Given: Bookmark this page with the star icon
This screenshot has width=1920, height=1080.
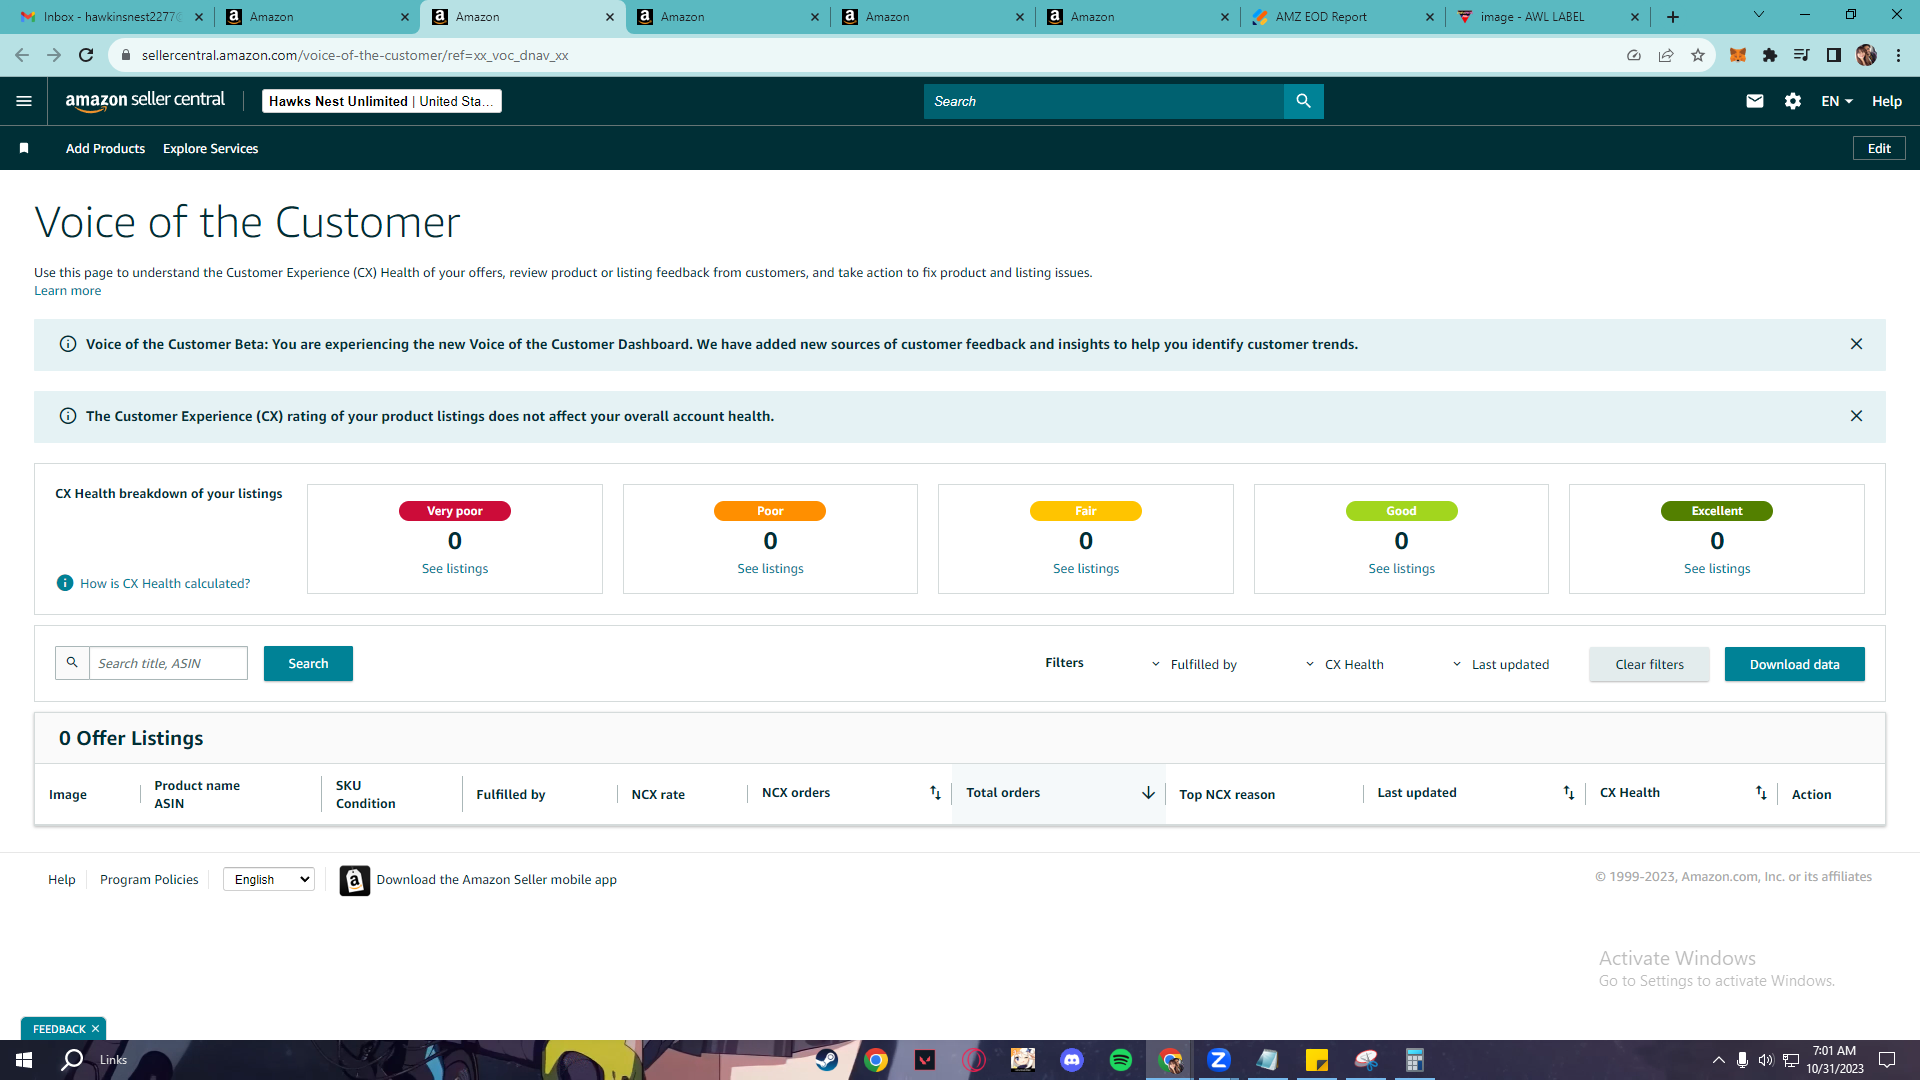Looking at the screenshot, I should click(x=1698, y=55).
